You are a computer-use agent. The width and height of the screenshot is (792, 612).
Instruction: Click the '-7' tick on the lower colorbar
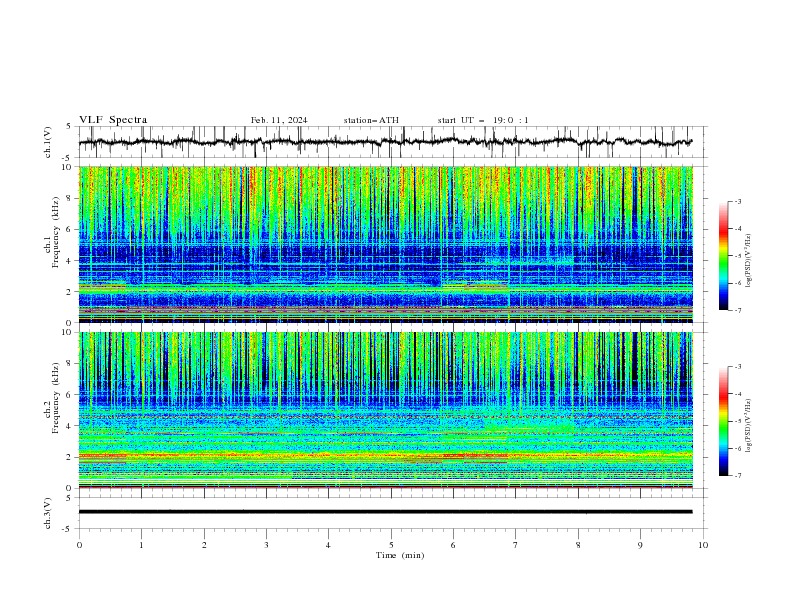click(x=737, y=476)
